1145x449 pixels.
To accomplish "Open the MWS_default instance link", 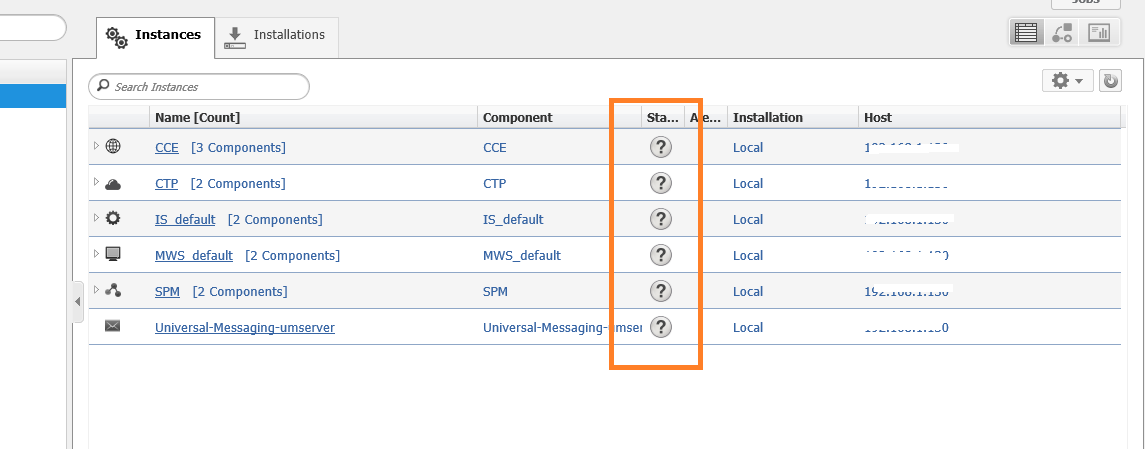I will pos(194,256).
